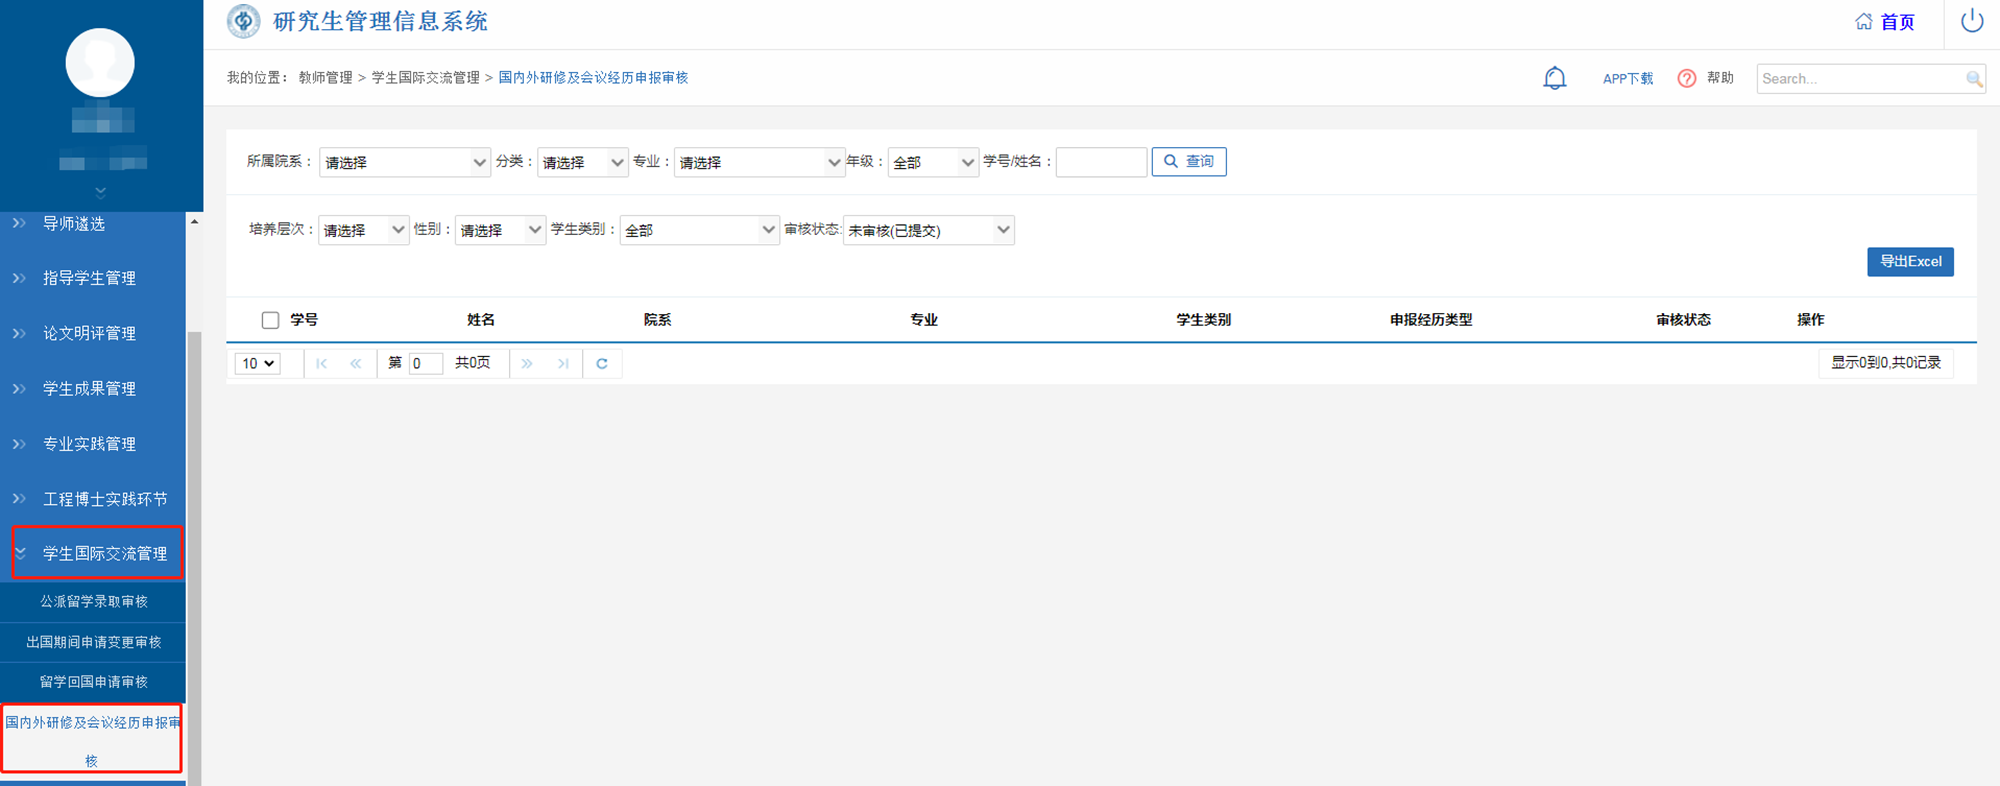Click the help question mark icon
Screen dimensions: 2000x786
(x=1686, y=78)
